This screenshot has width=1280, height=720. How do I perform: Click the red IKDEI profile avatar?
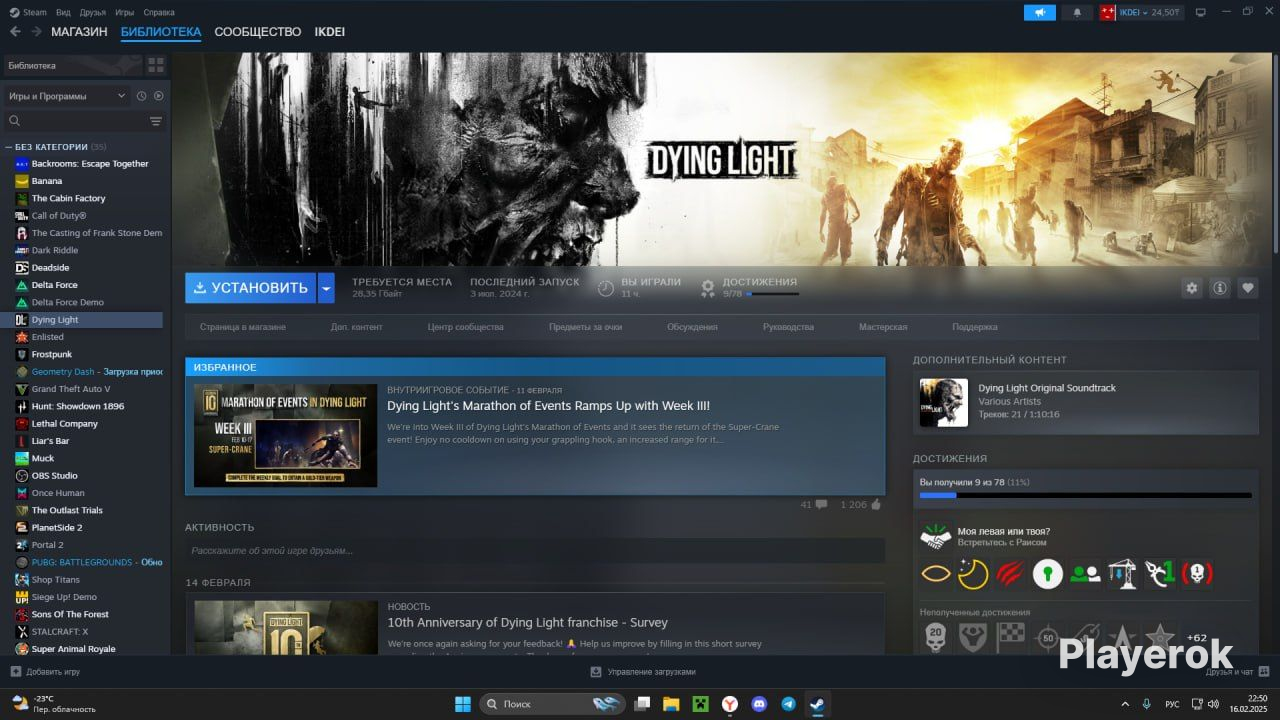tap(1107, 12)
